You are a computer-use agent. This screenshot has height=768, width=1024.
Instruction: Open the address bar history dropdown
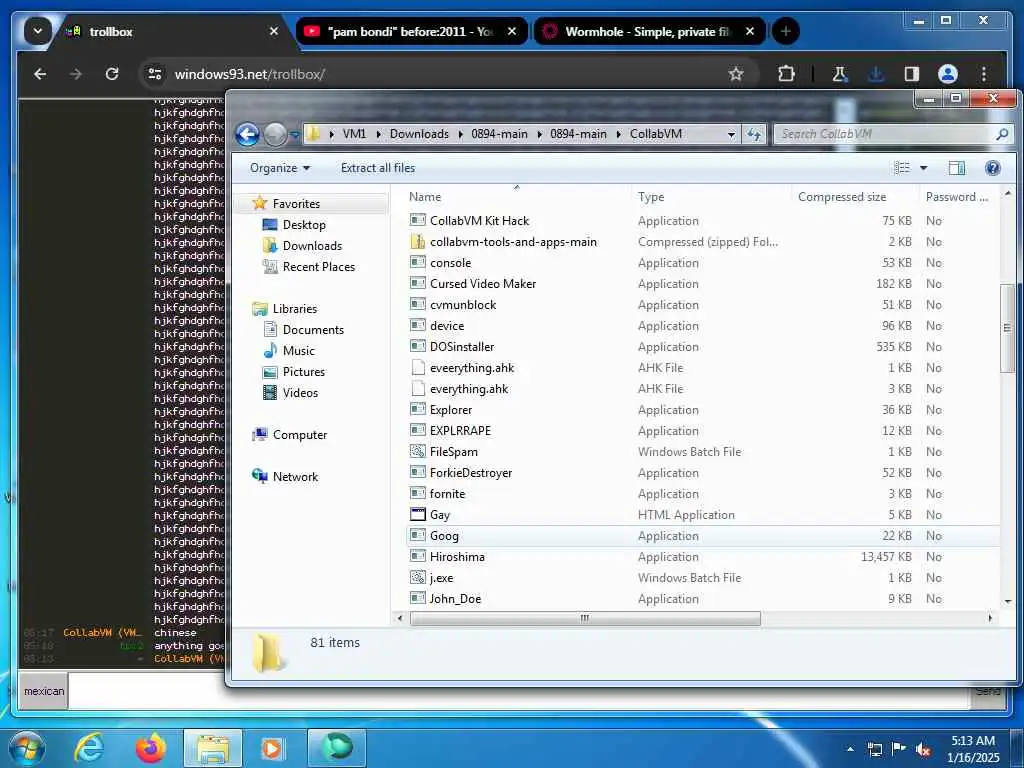[x=731, y=135]
